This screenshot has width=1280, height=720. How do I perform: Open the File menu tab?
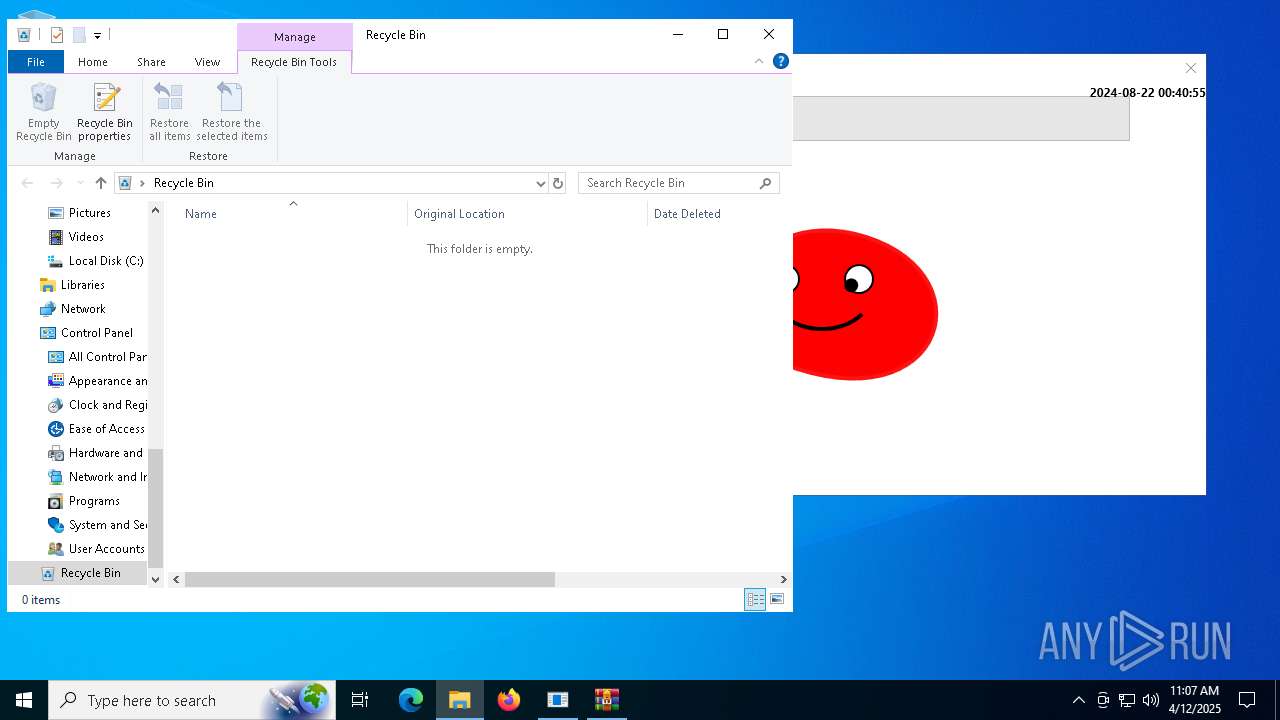[36, 62]
